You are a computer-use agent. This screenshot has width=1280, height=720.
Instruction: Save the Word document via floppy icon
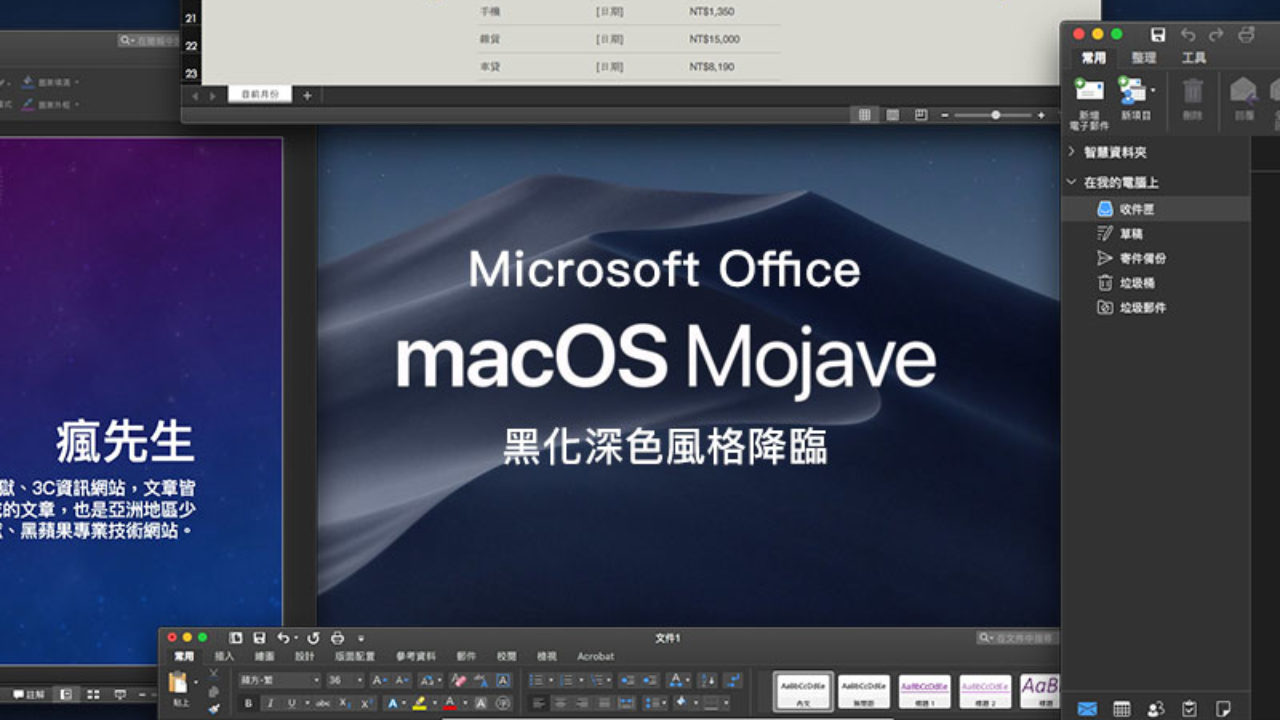pyautogui.click(x=259, y=637)
